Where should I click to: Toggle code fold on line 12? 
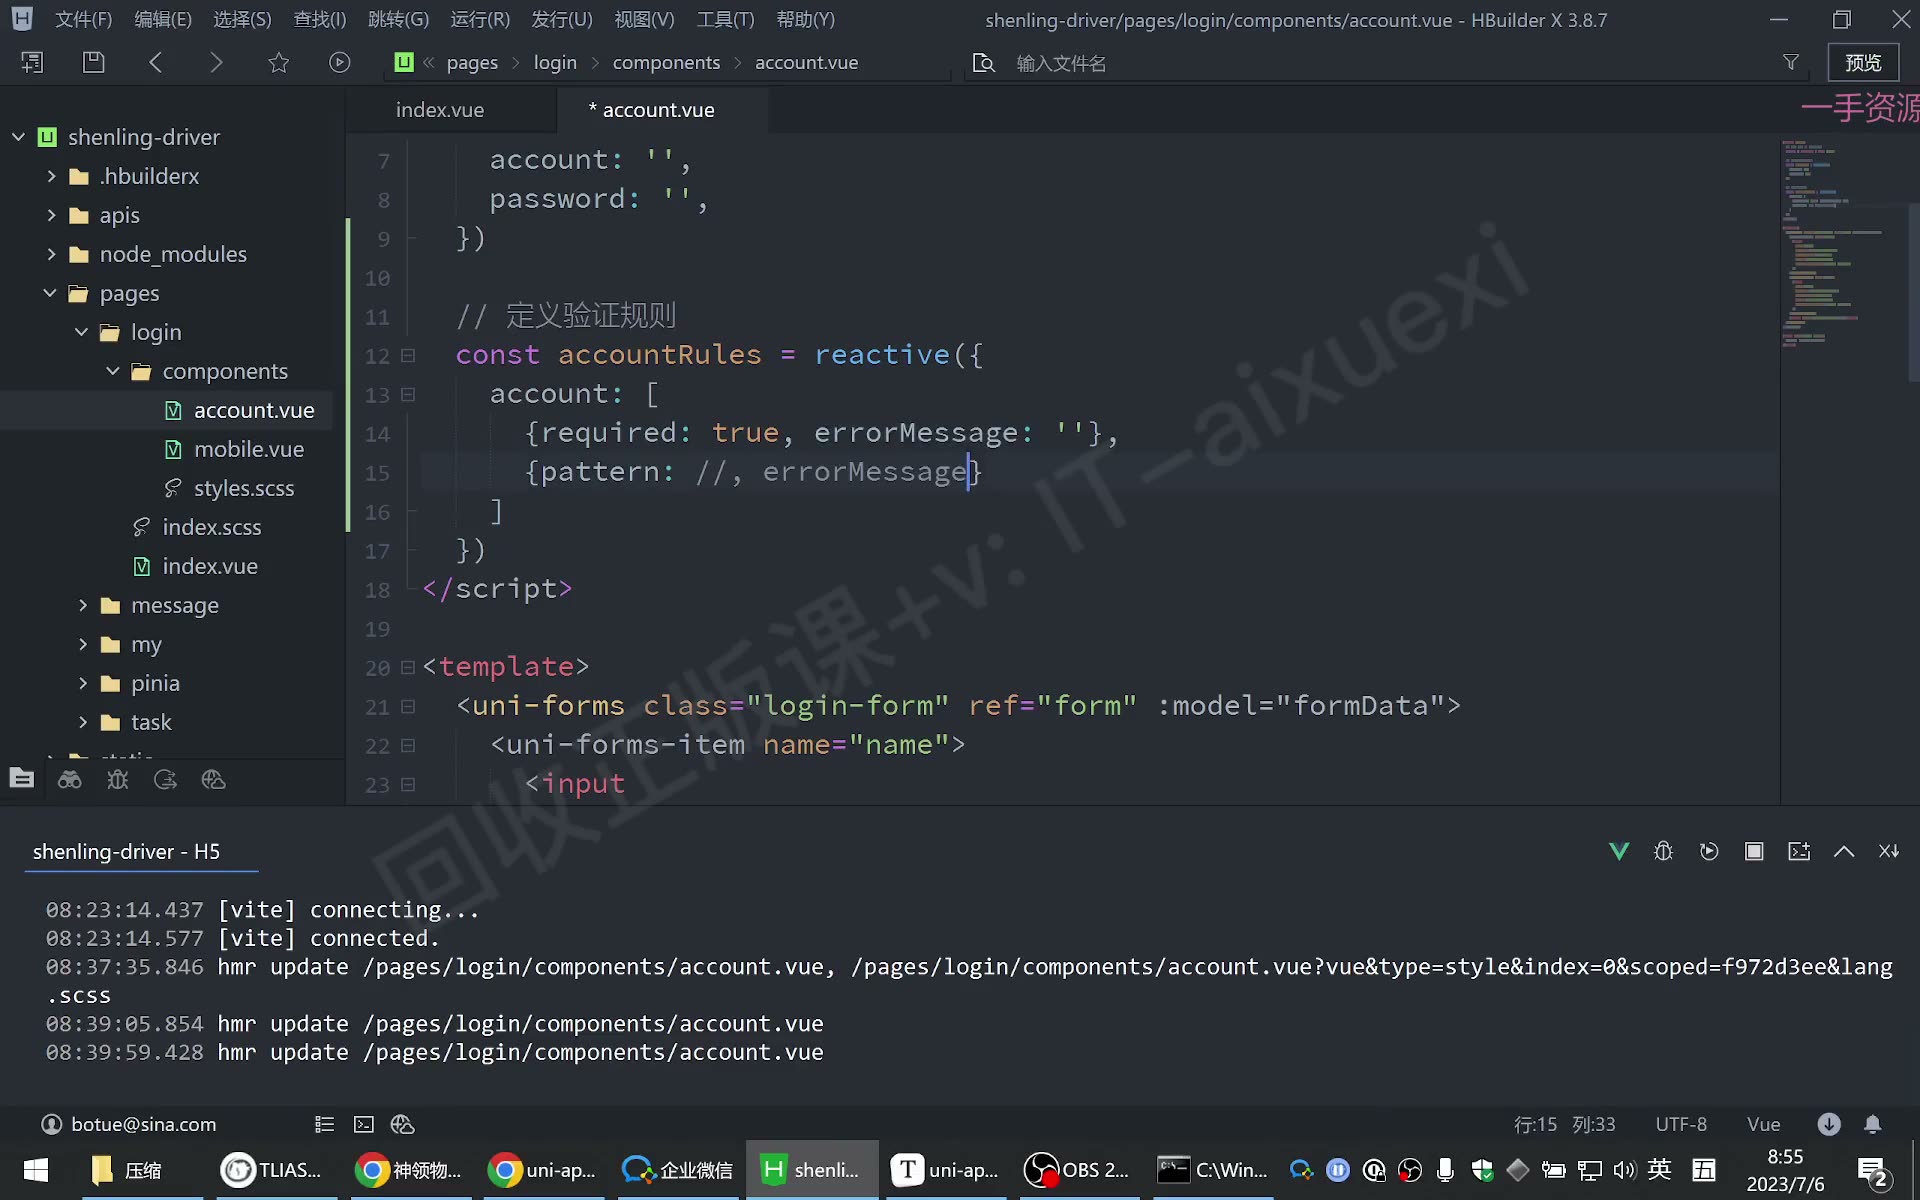408,355
